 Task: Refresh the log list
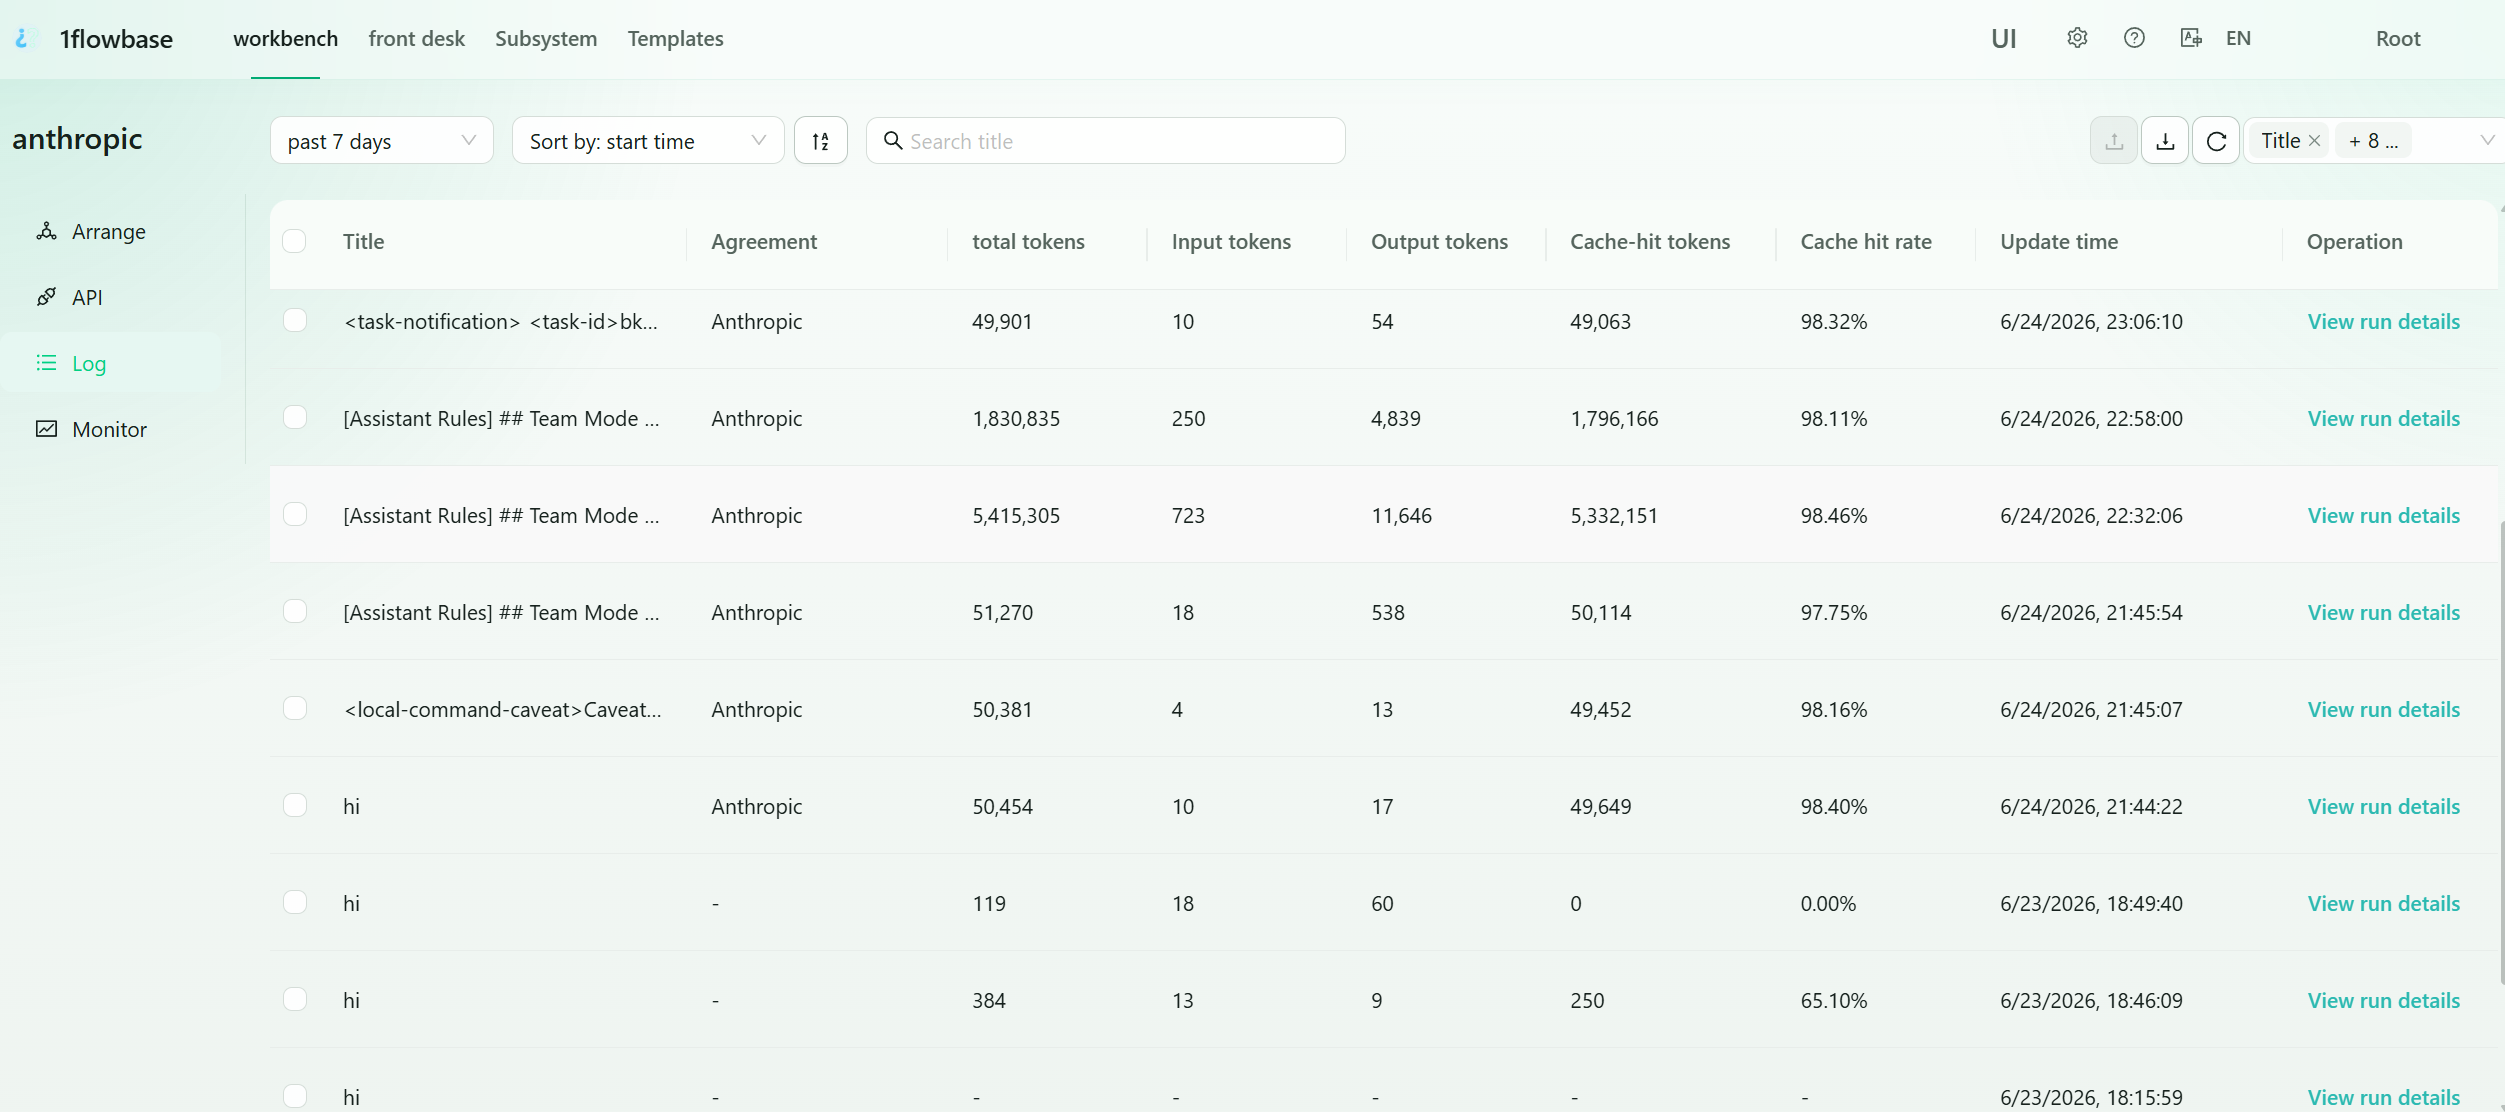[x=2216, y=141]
